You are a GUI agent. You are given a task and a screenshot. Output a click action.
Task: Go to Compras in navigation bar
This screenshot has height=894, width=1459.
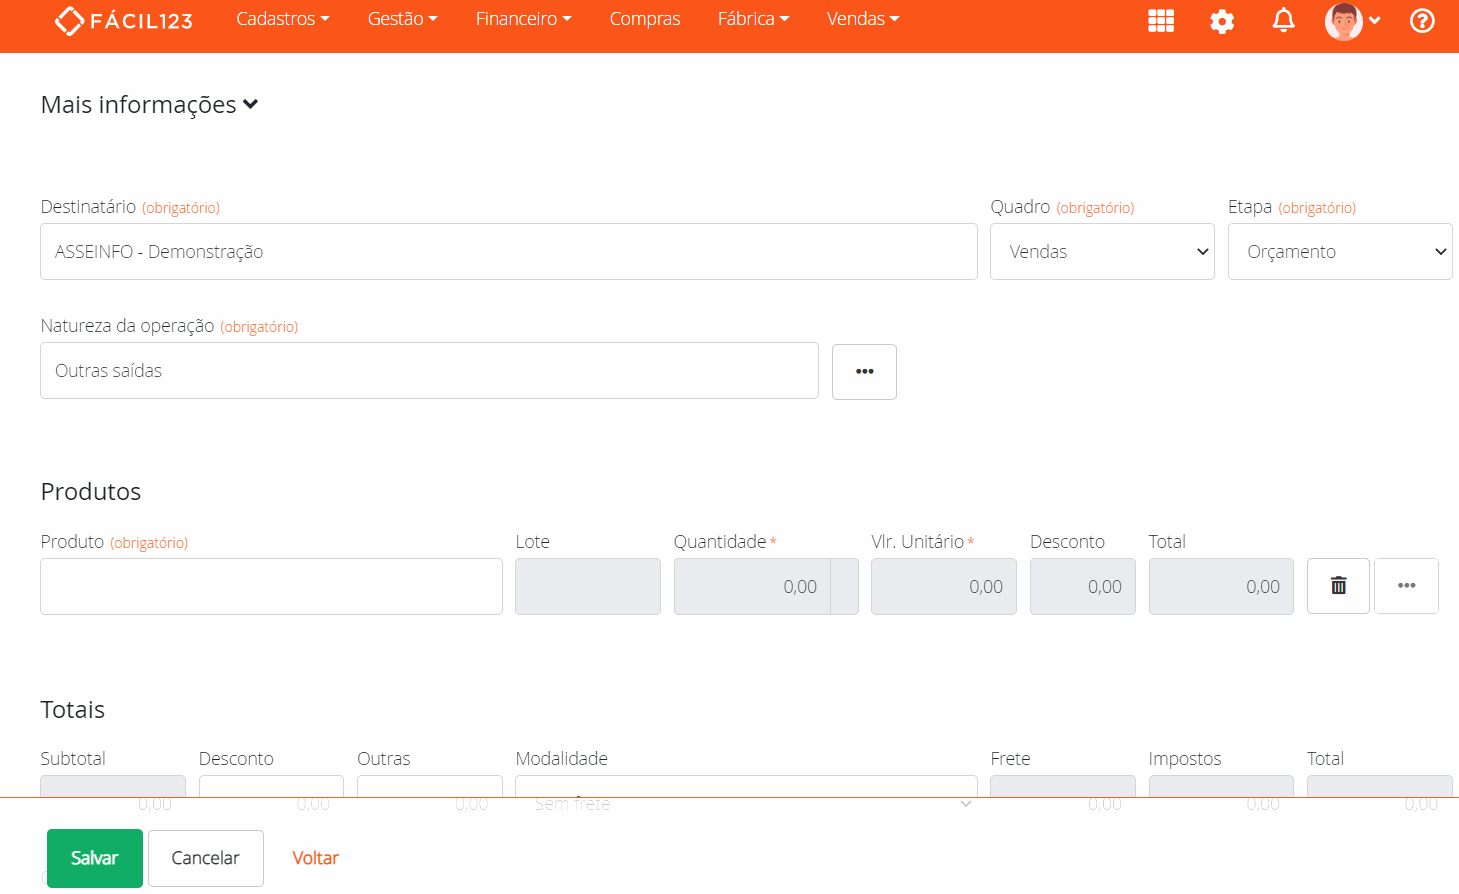click(645, 19)
